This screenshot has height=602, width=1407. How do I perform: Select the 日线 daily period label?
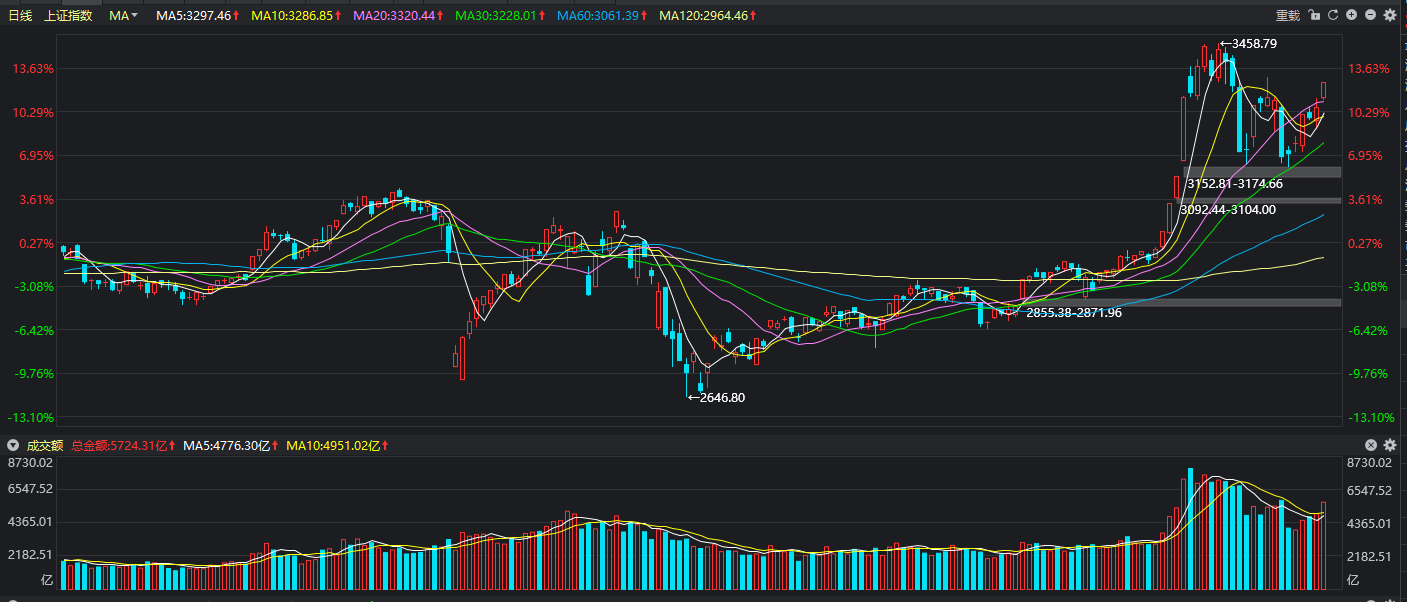pyautogui.click(x=20, y=16)
